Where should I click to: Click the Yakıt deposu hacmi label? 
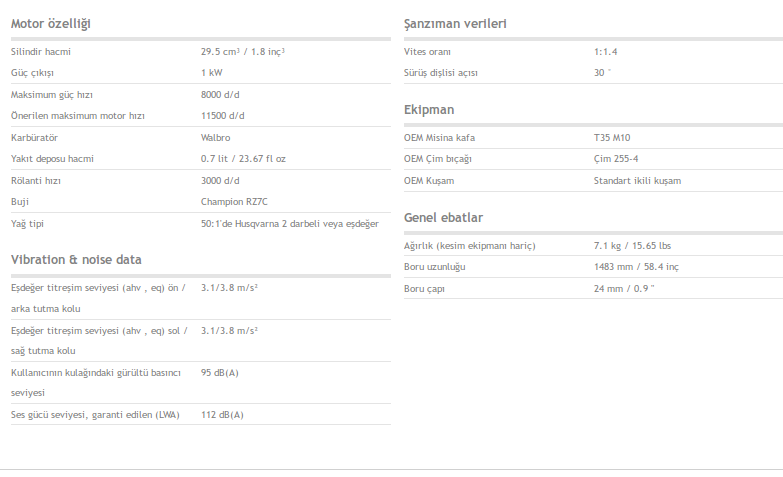click(x=52, y=158)
